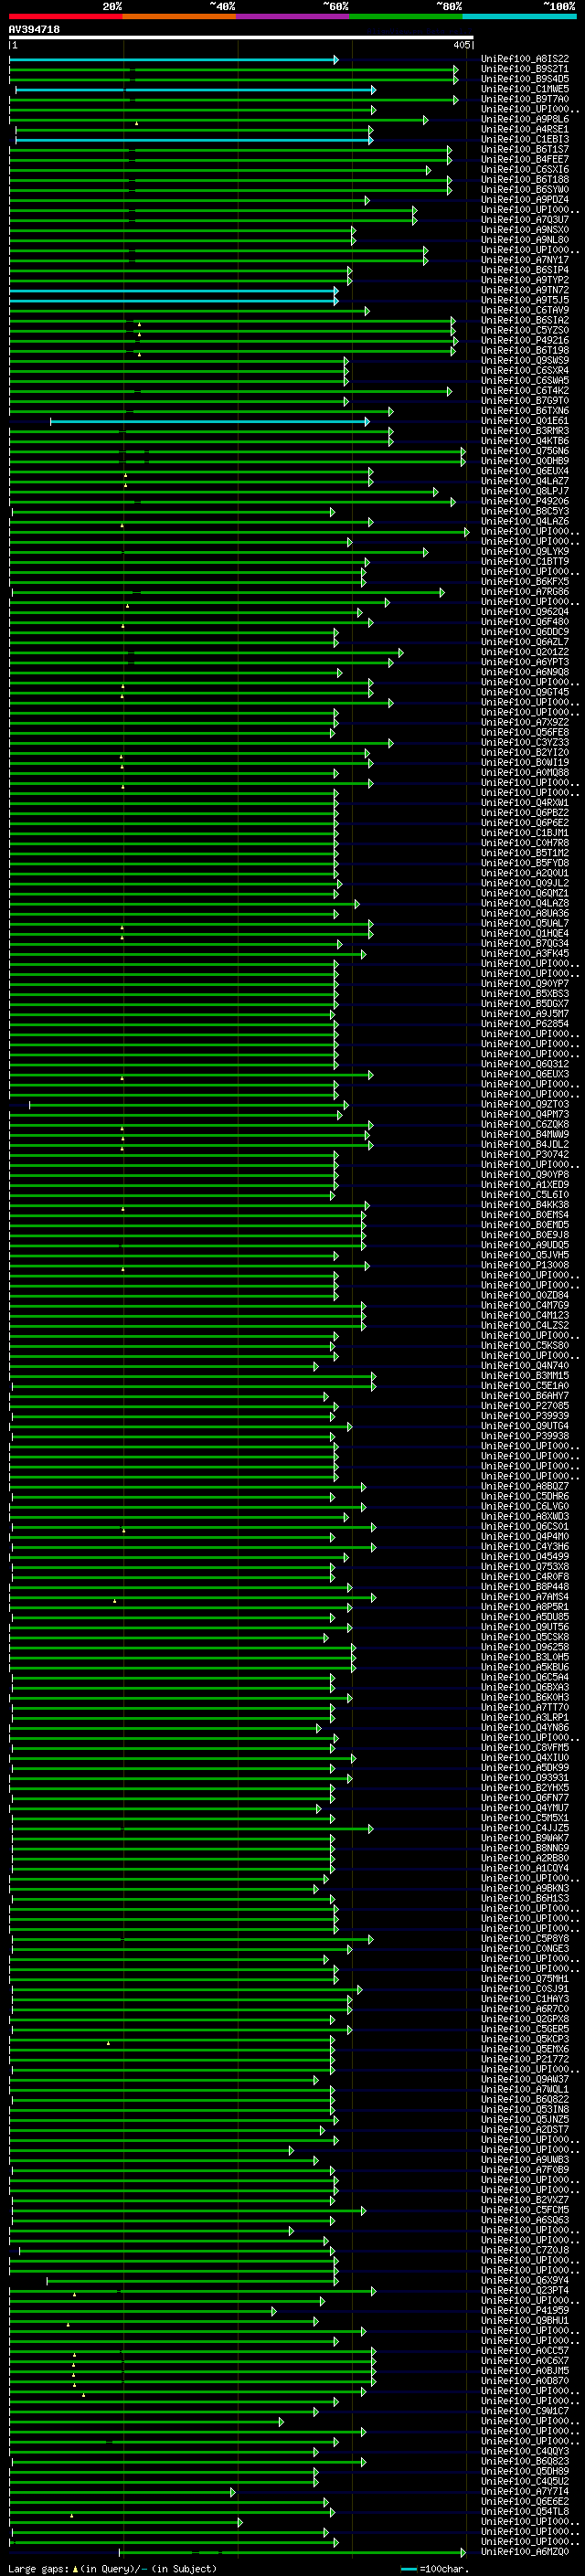Select the UniRef100_C6TAV9 label

525,310
